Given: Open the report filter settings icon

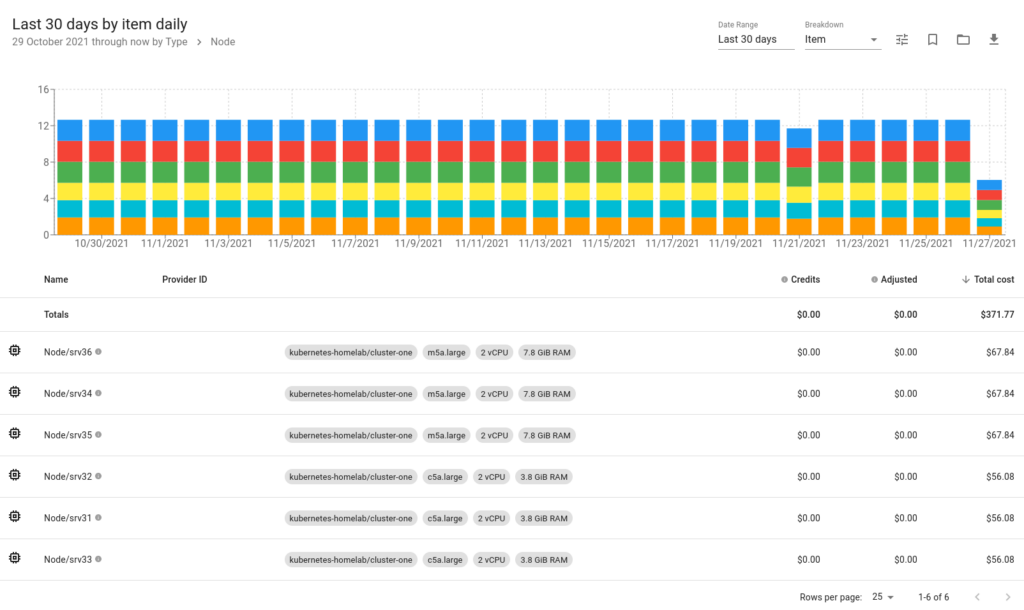Looking at the screenshot, I should tap(901, 40).
